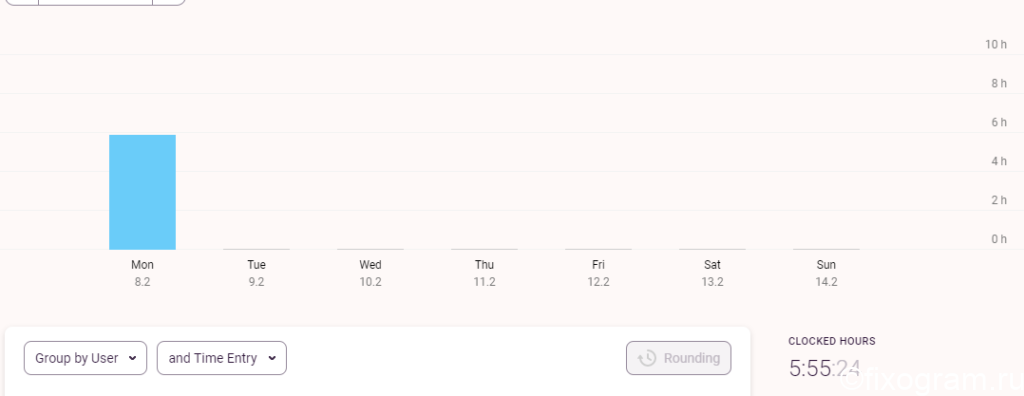The height and width of the screenshot is (396, 1024).
Task: Click the CLOCKED HOURS heading
Action: pyautogui.click(x=831, y=341)
